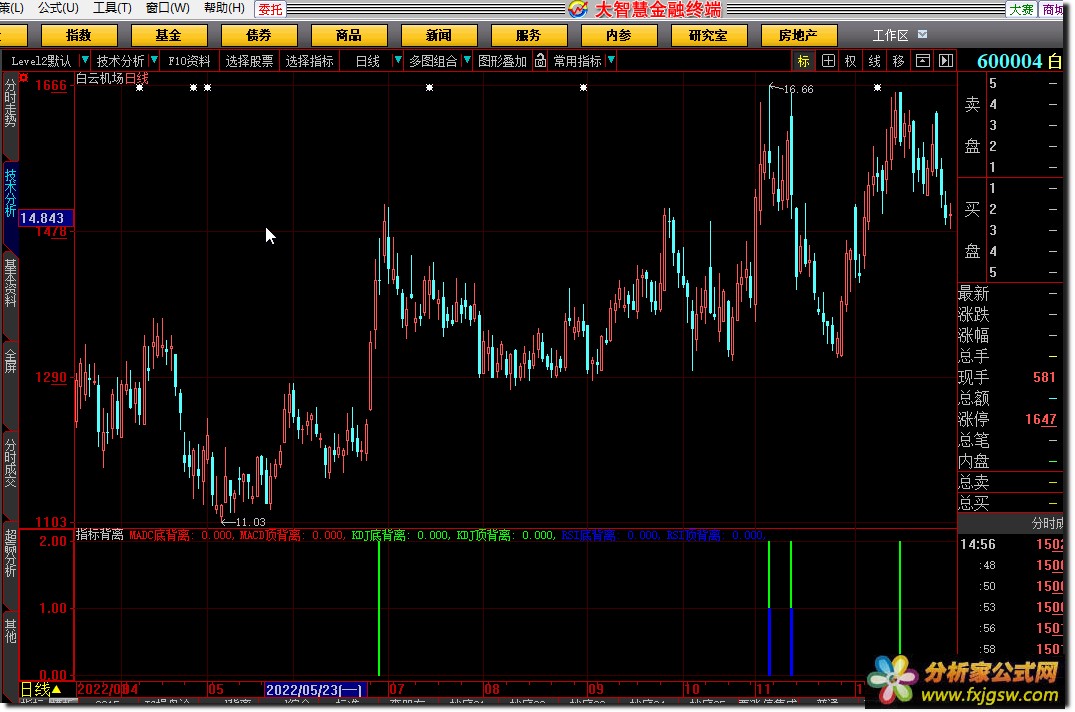Click the 14:56 trade time row
This screenshot has height=712, width=1075.
point(1011,544)
